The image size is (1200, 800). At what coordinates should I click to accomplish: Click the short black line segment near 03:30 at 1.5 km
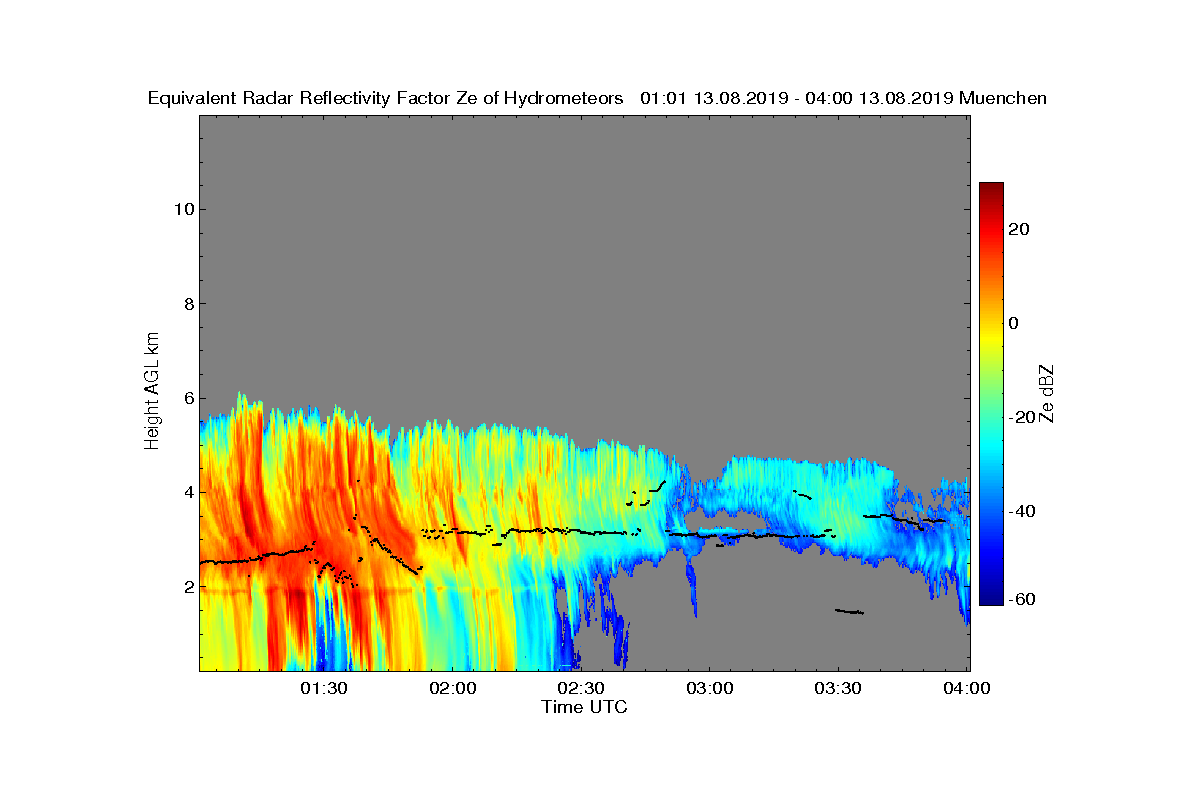849,611
